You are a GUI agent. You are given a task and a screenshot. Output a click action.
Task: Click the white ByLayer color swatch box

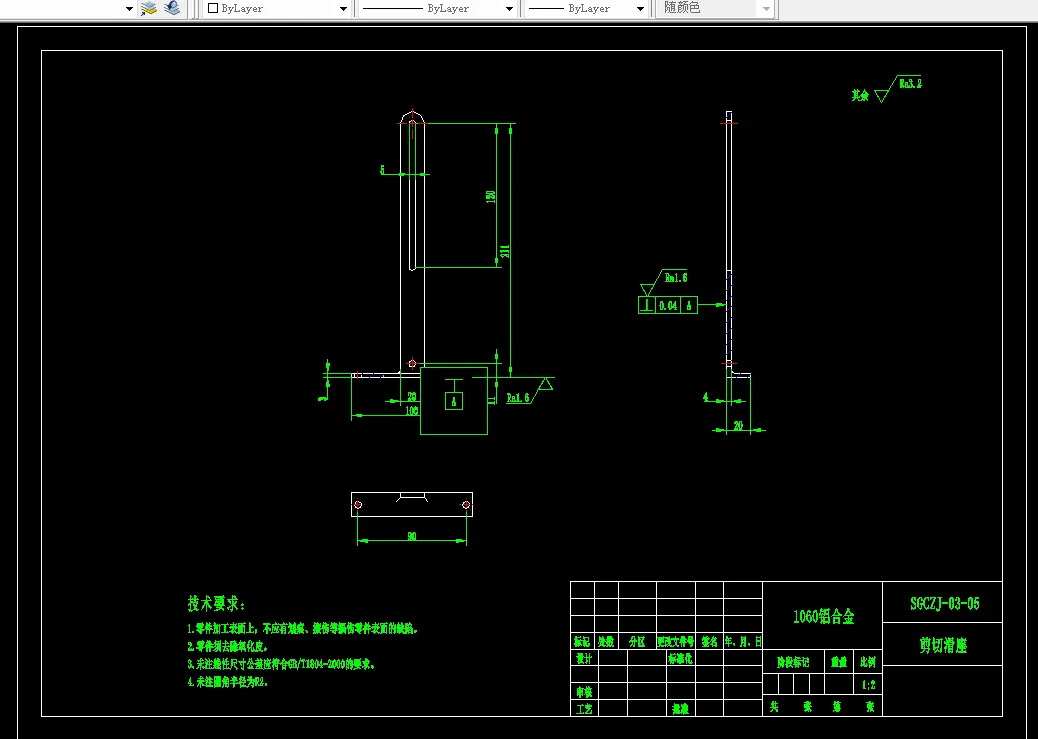pyautogui.click(x=212, y=9)
